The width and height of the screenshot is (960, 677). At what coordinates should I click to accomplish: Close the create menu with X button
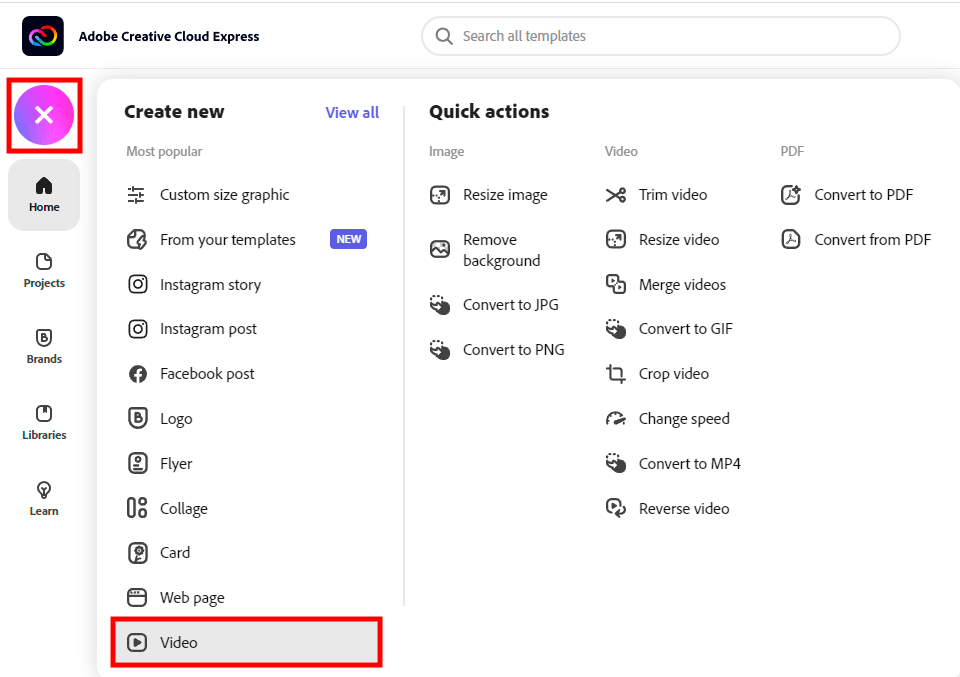point(44,115)
